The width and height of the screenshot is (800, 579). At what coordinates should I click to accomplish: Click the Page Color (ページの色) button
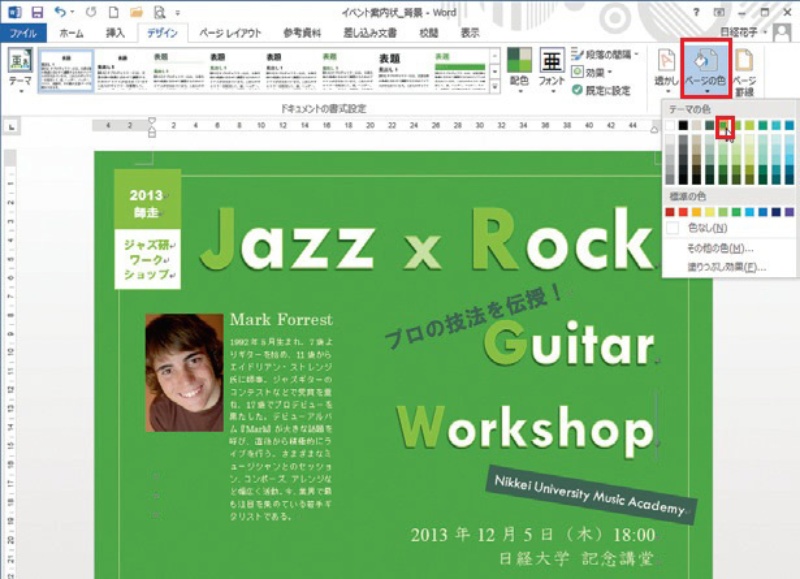(x=707, y=68)
